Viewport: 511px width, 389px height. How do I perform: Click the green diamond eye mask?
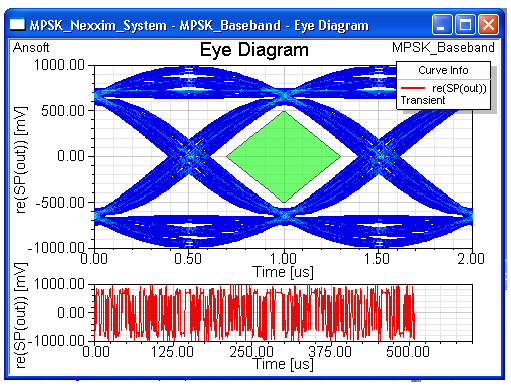(284, 157)
